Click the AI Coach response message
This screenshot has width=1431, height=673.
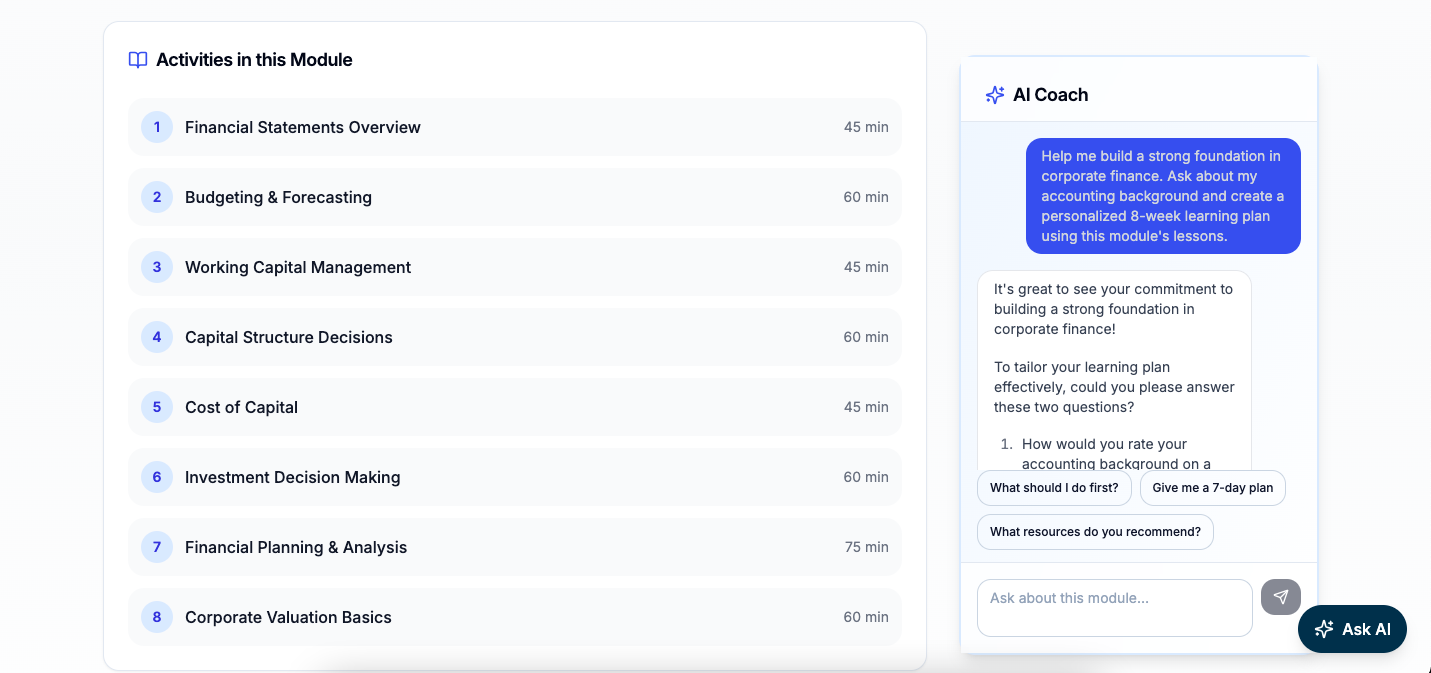point(1113,370)
